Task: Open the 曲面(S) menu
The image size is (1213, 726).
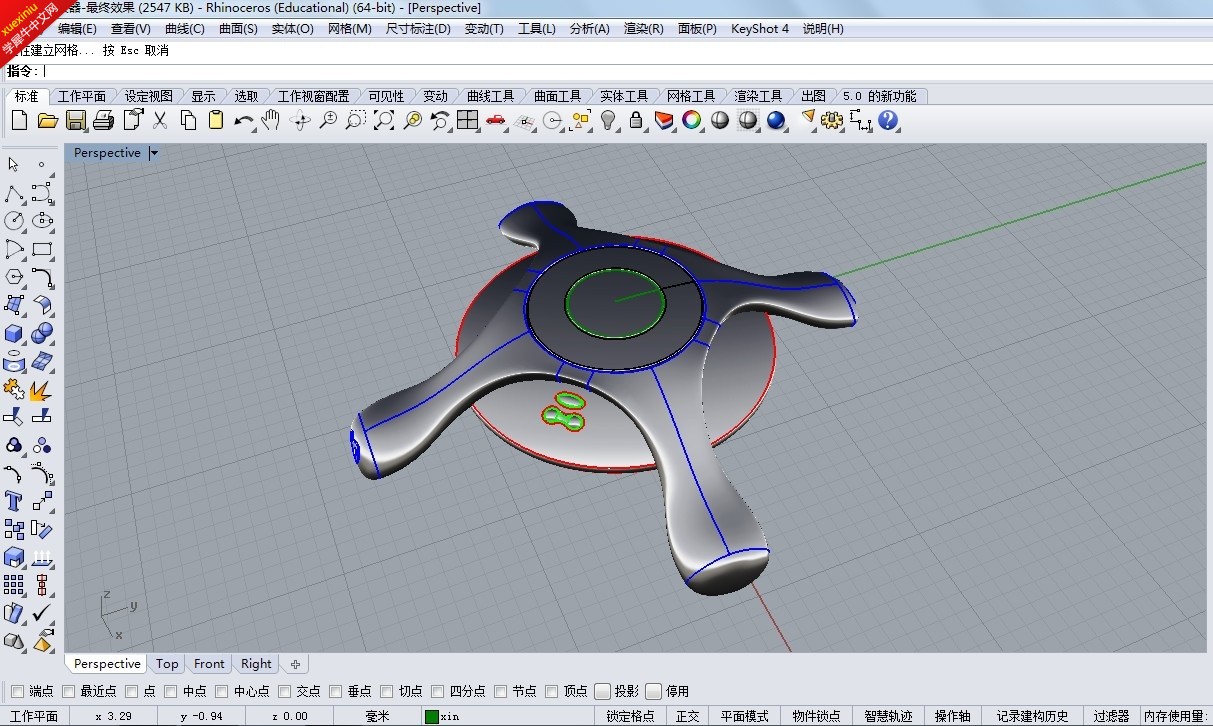Action: click(x=238, y=29)
